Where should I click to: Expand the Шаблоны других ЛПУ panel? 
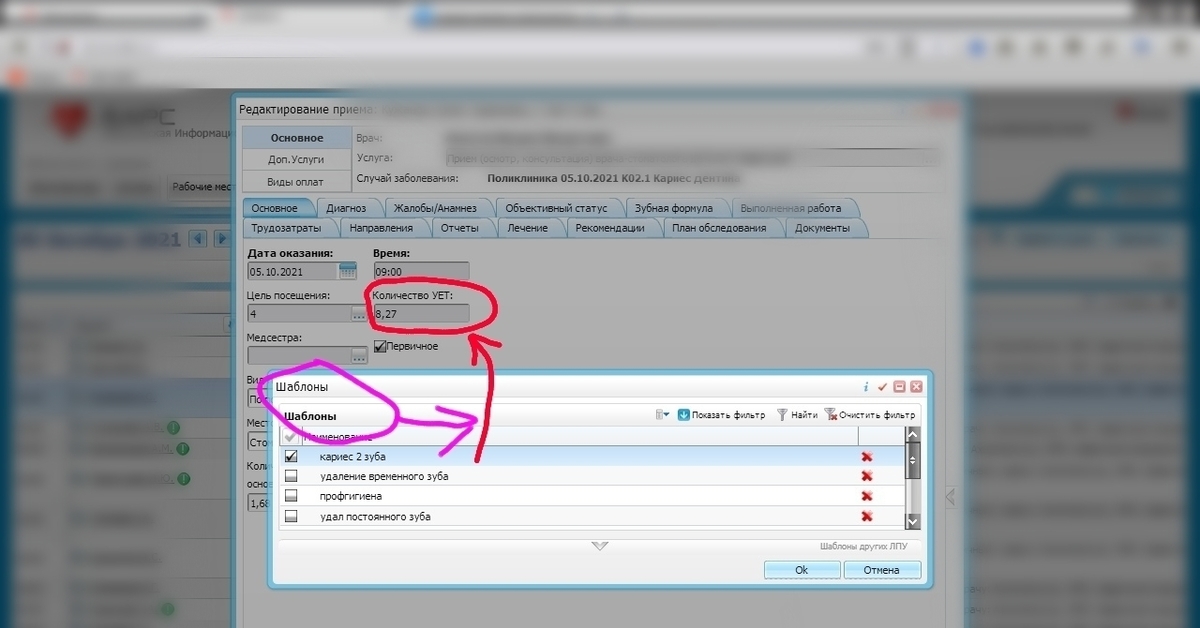click(x=599, y=546)
